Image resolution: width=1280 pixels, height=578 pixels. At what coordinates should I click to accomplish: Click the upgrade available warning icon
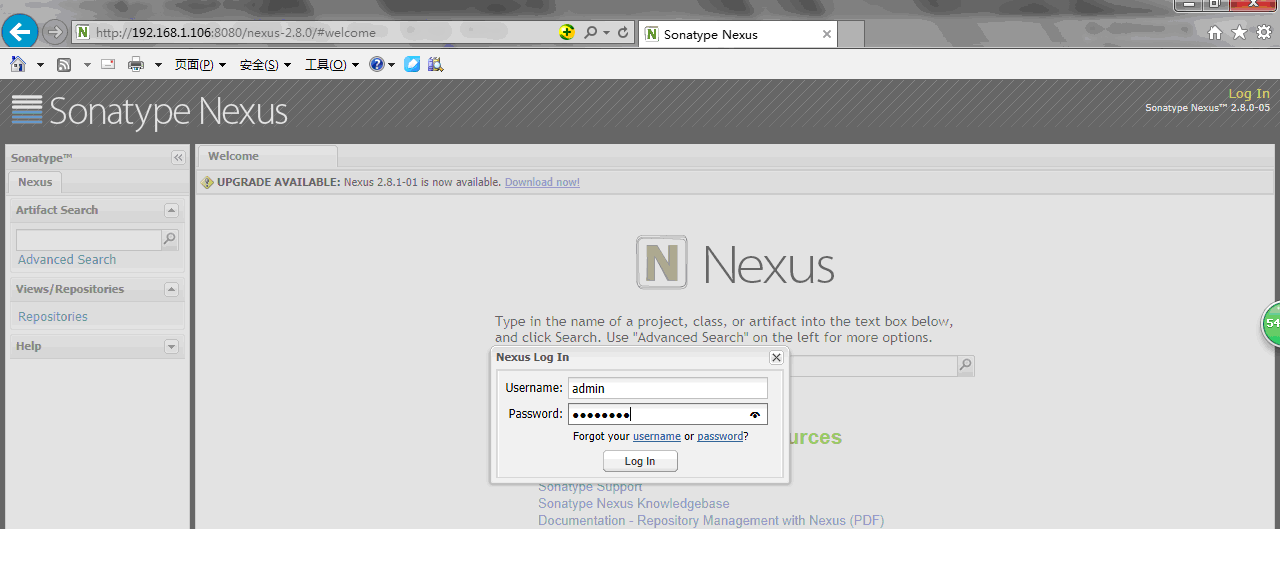click(x=208, y=182)
